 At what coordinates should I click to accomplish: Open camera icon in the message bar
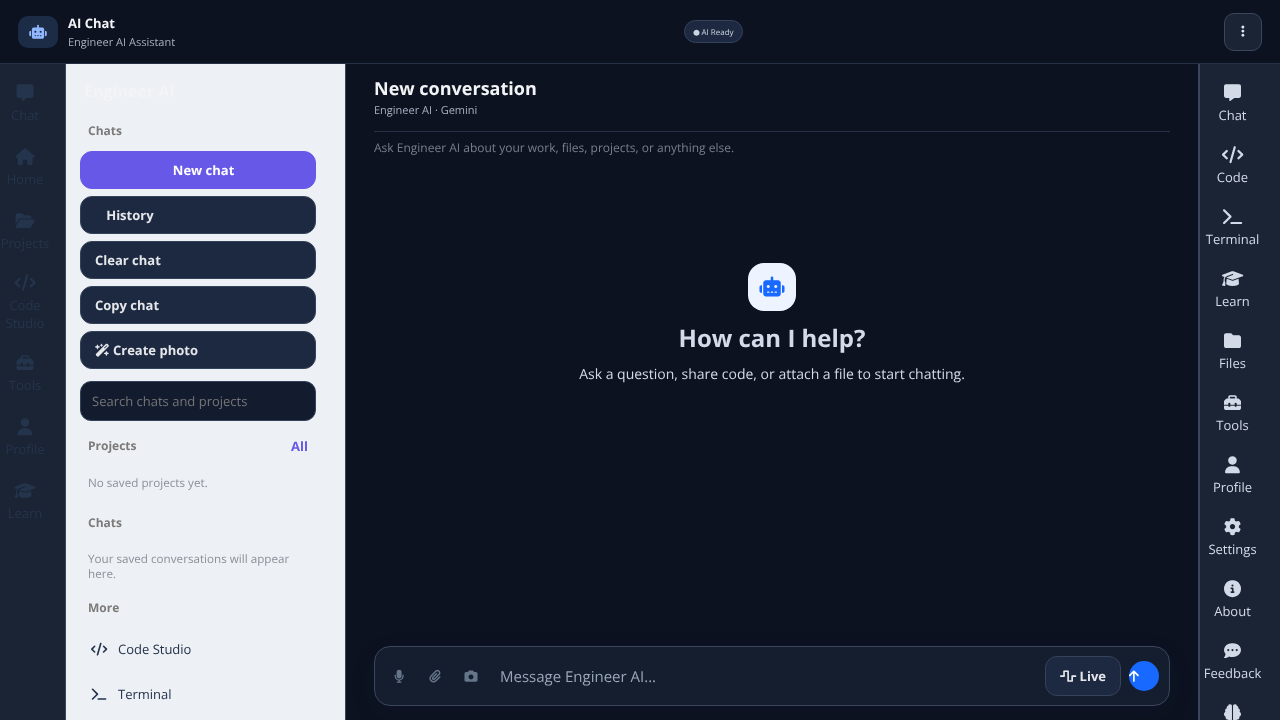coord(471,677)
